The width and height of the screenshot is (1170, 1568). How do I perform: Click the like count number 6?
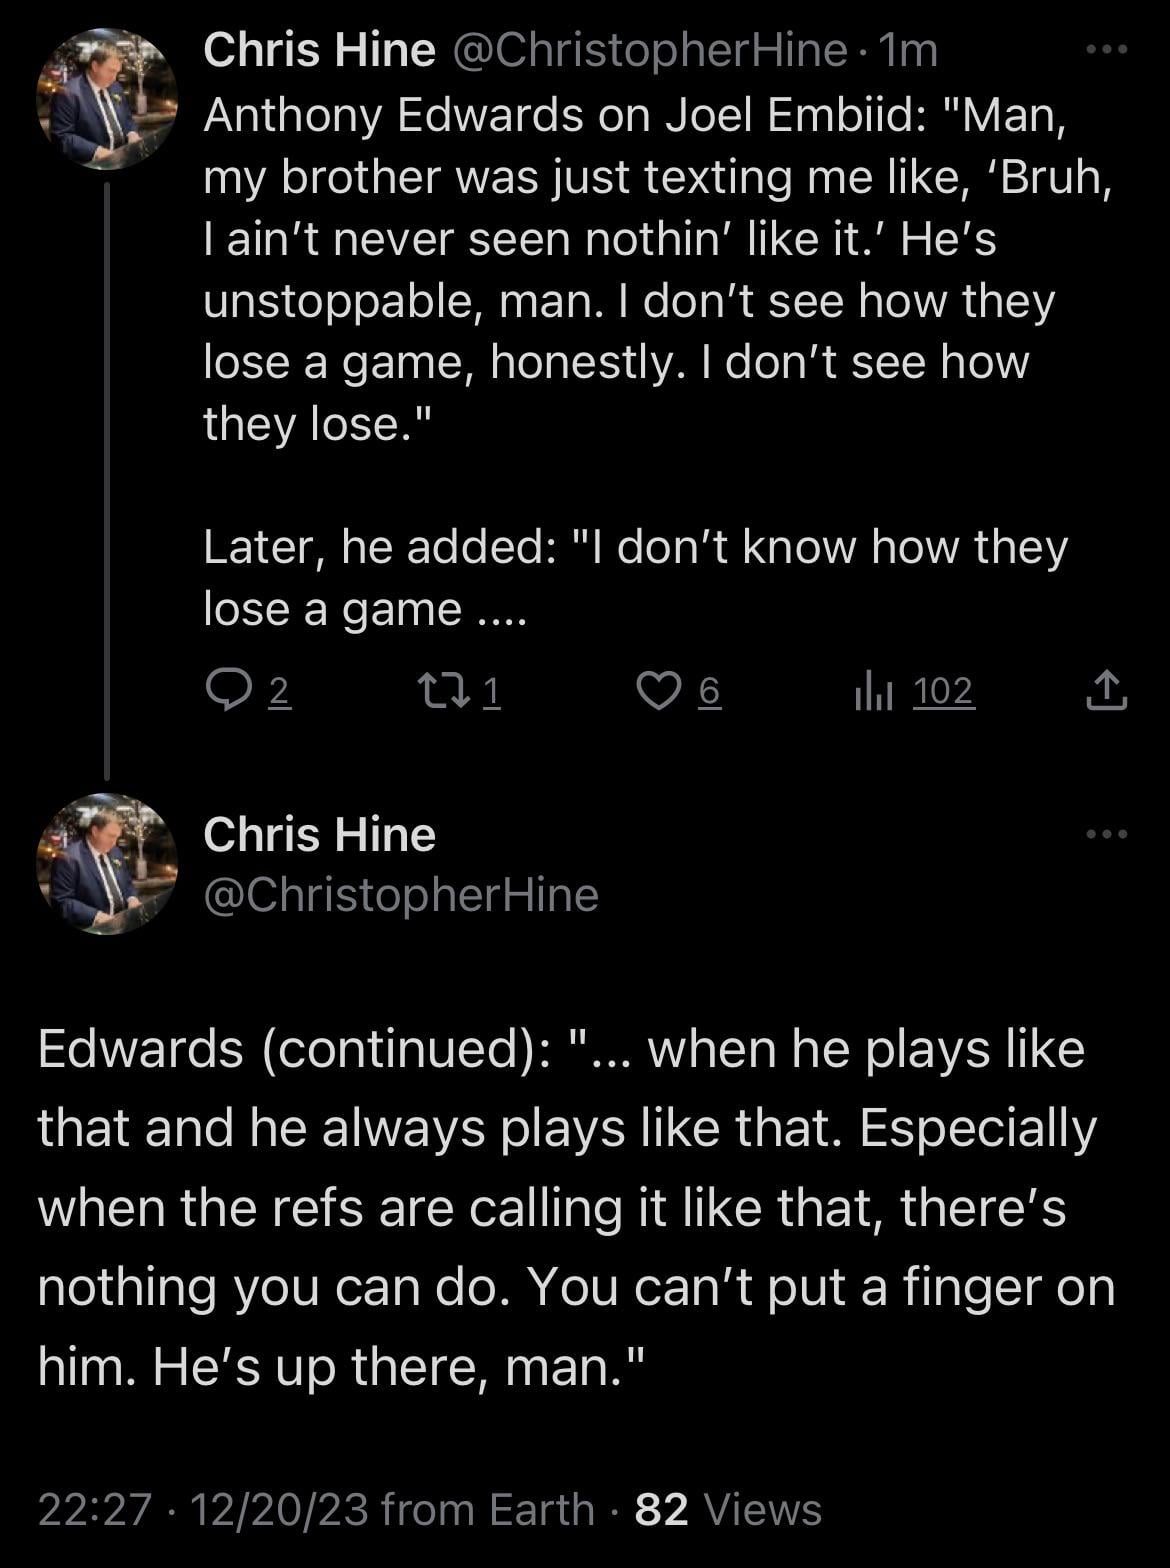click(x=708, y=691)
